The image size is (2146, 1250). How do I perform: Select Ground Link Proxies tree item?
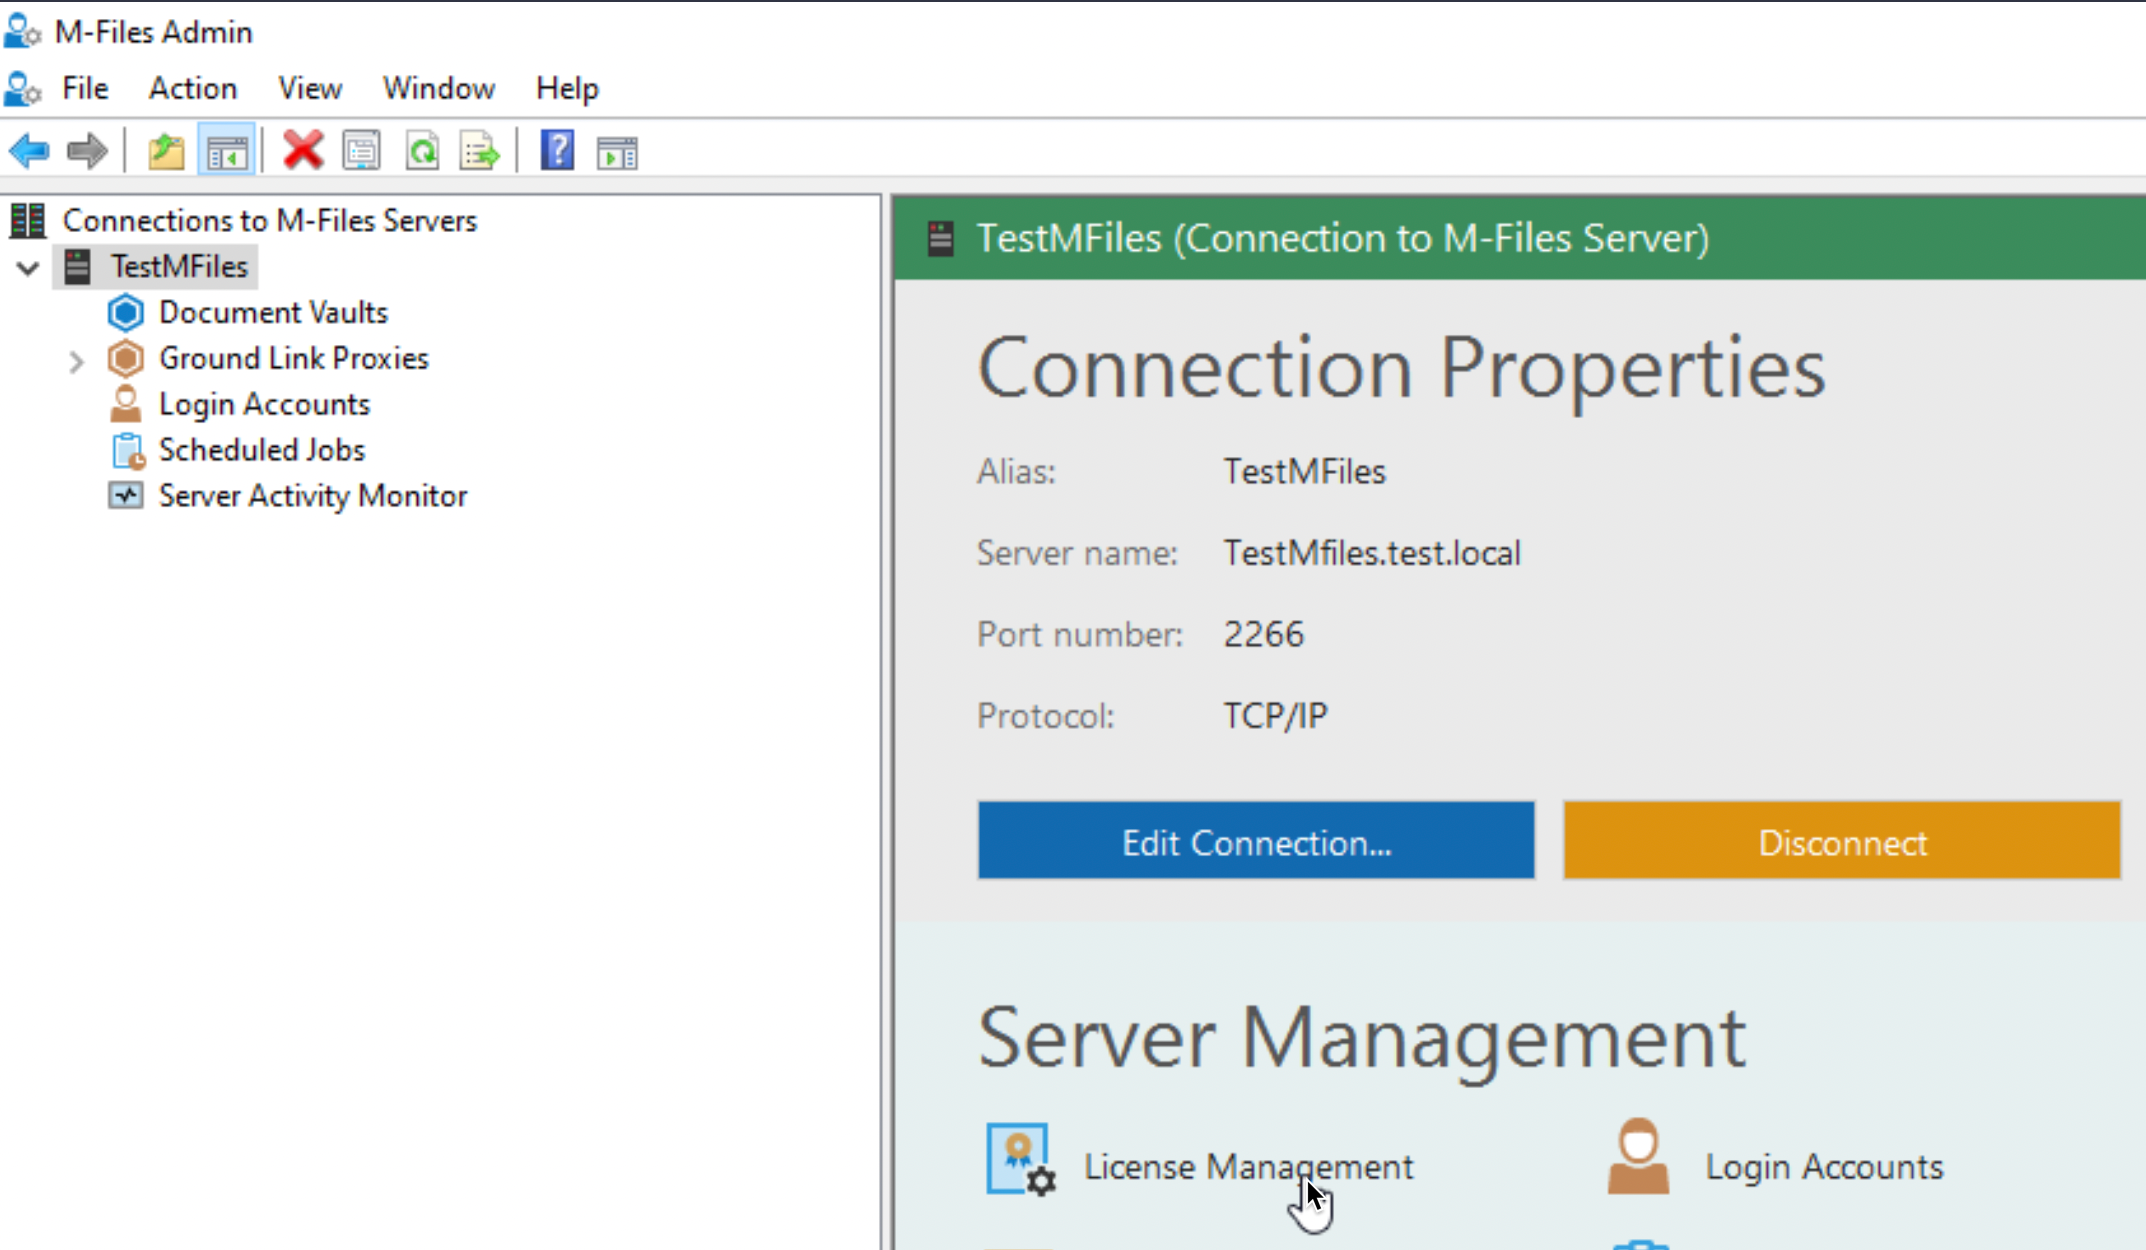pyautogui.click(x=294, y=358)
